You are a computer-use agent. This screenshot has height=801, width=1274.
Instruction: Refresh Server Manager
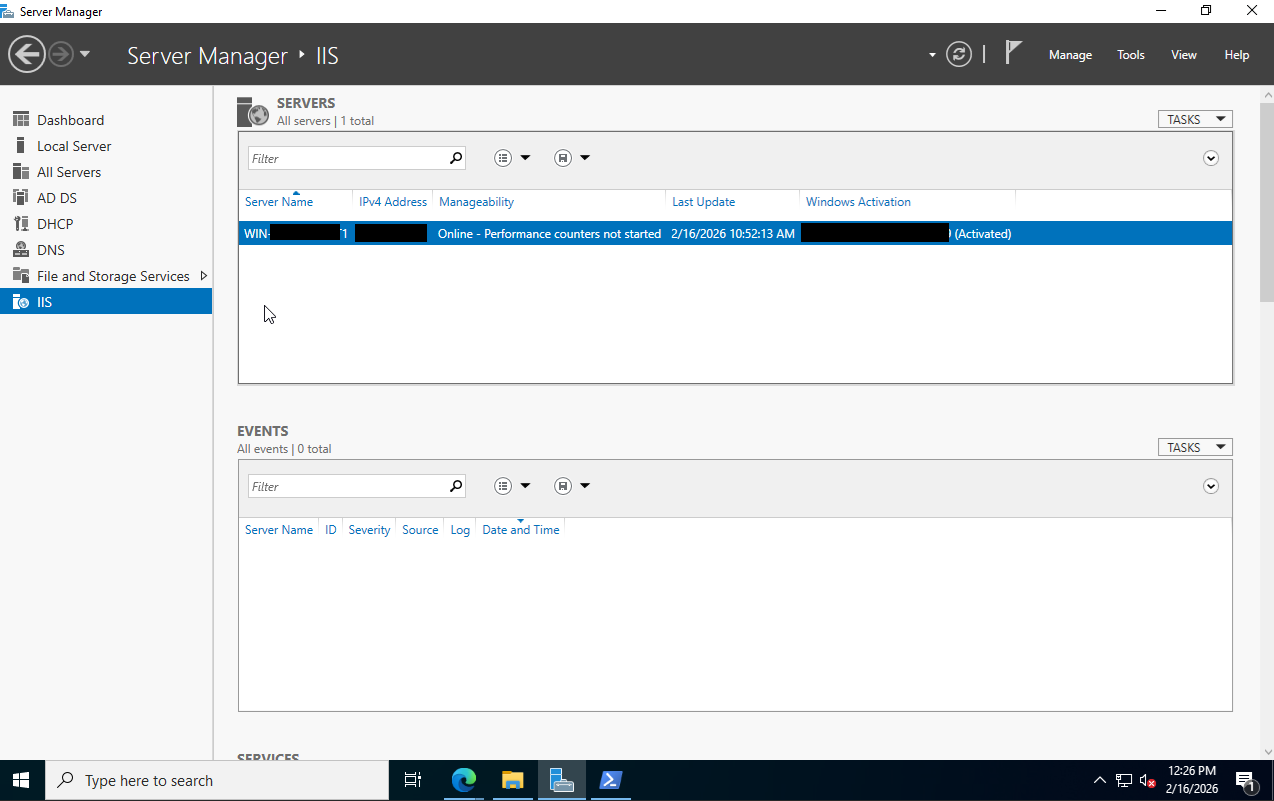958,54
